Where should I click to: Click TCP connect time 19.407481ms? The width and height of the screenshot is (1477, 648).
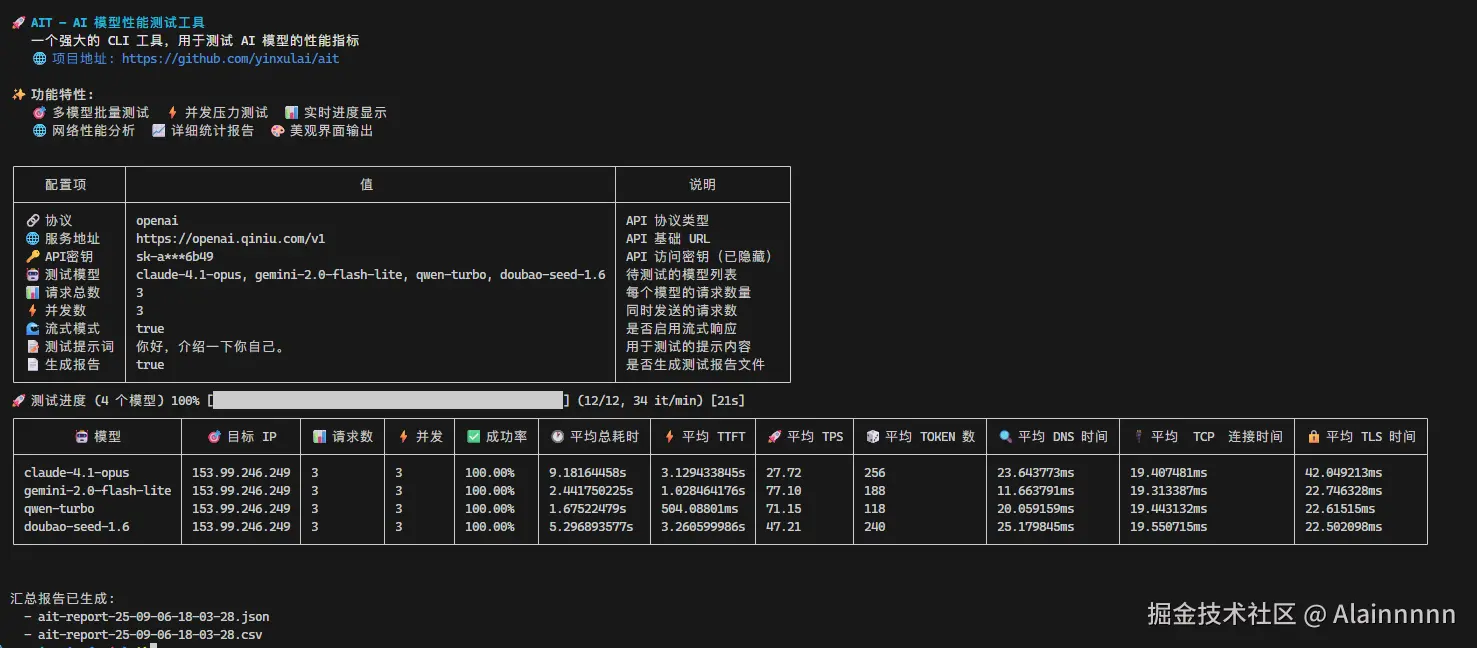(1169, 473)
